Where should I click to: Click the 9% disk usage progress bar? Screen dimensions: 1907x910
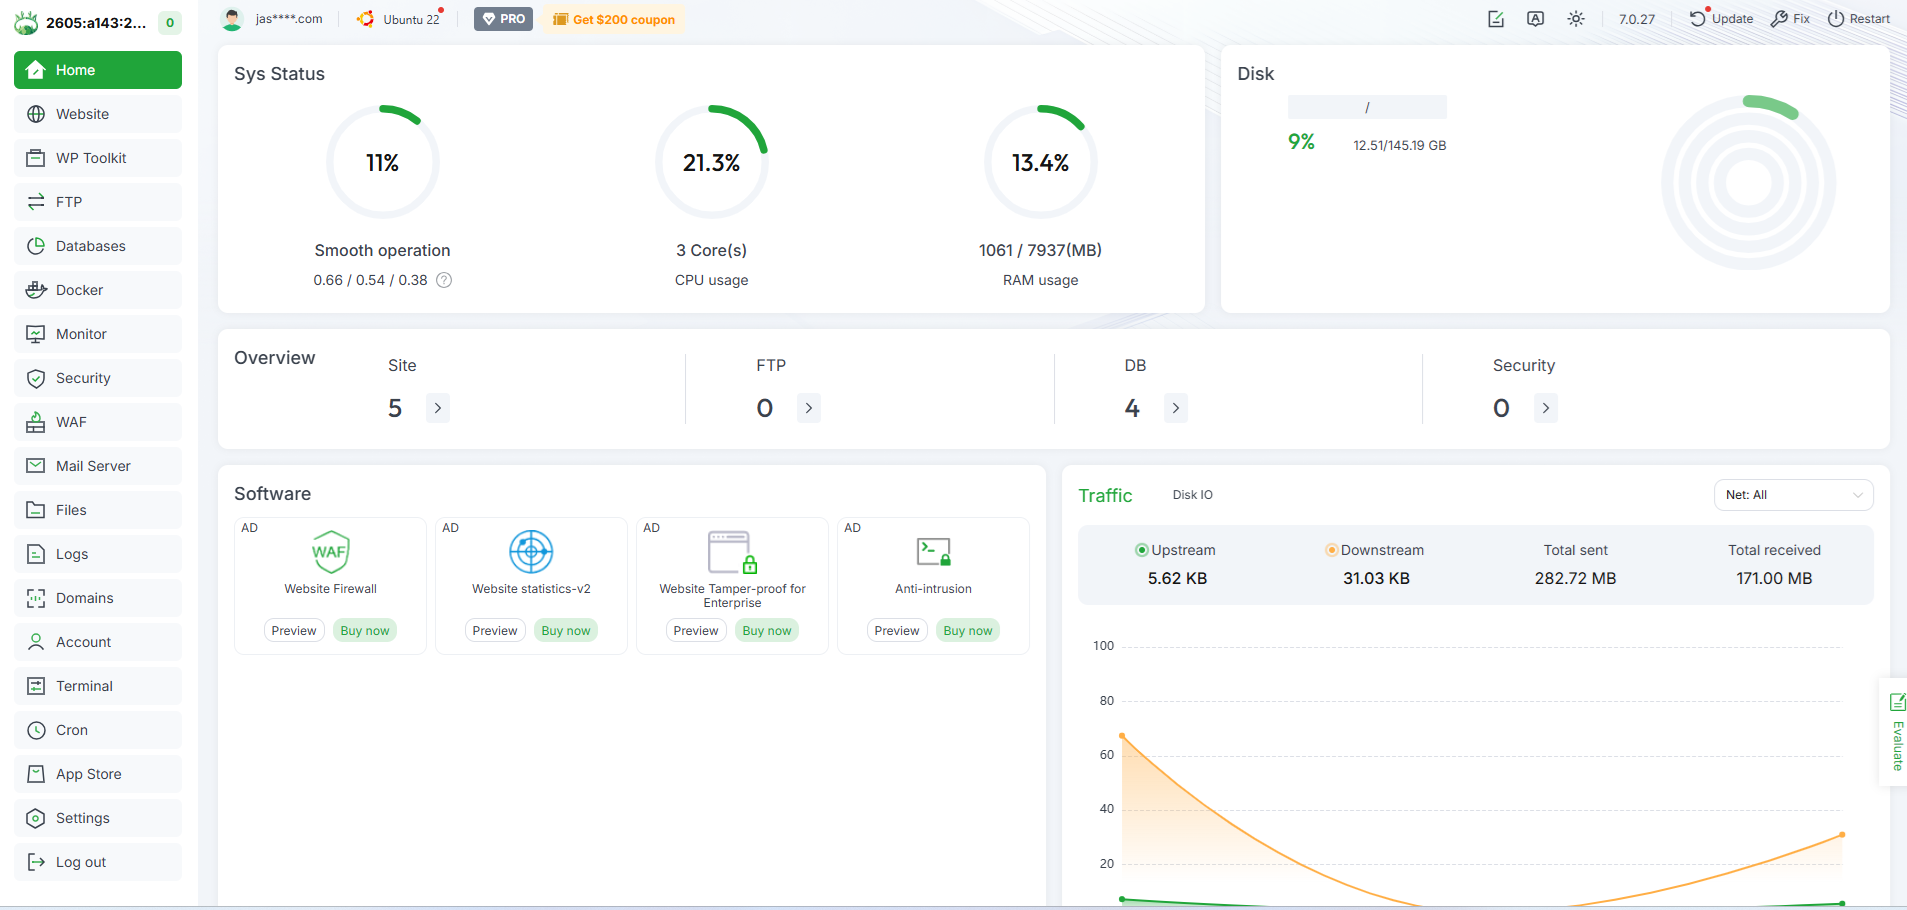[1366, 106]
